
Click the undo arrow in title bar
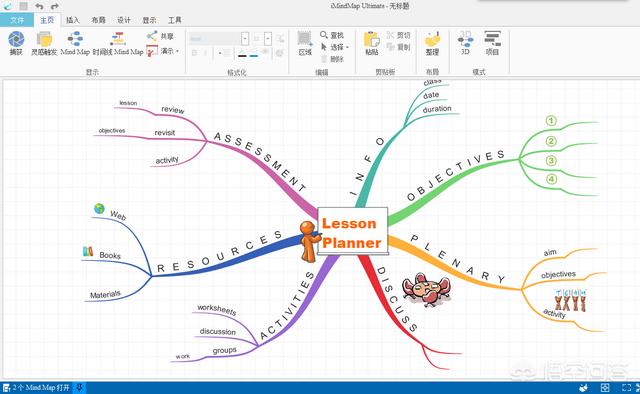(x=39, y=6)
